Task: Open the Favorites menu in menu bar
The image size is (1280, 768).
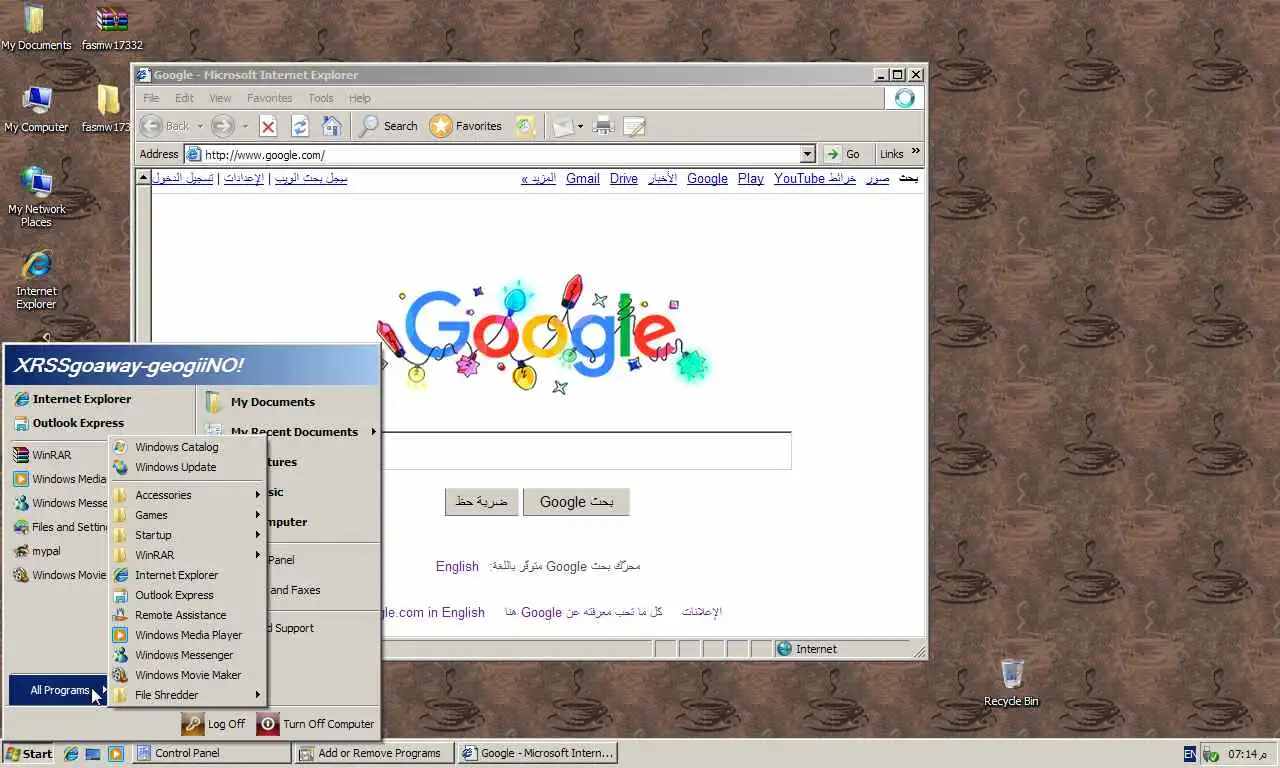Action: pyautogui.click(x=269, y=98)
